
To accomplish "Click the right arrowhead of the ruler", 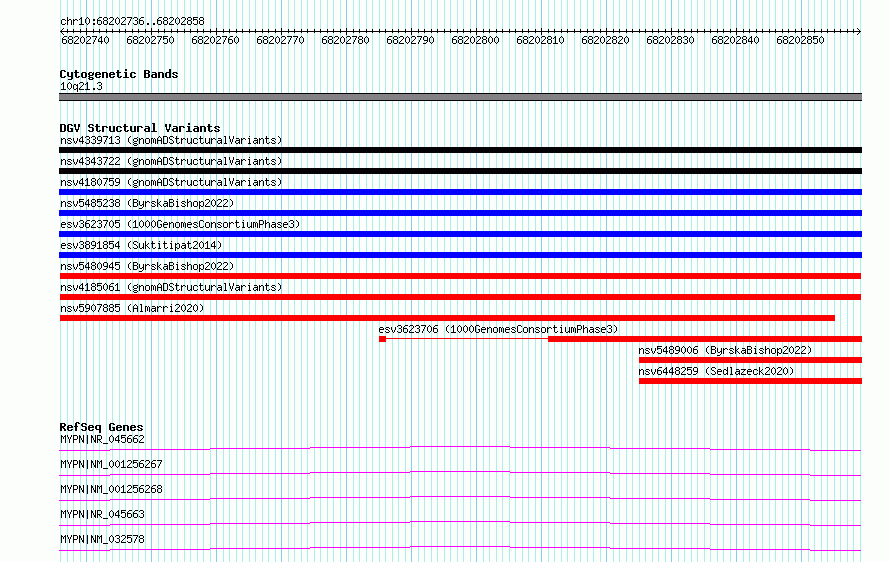I will [858, 31].
